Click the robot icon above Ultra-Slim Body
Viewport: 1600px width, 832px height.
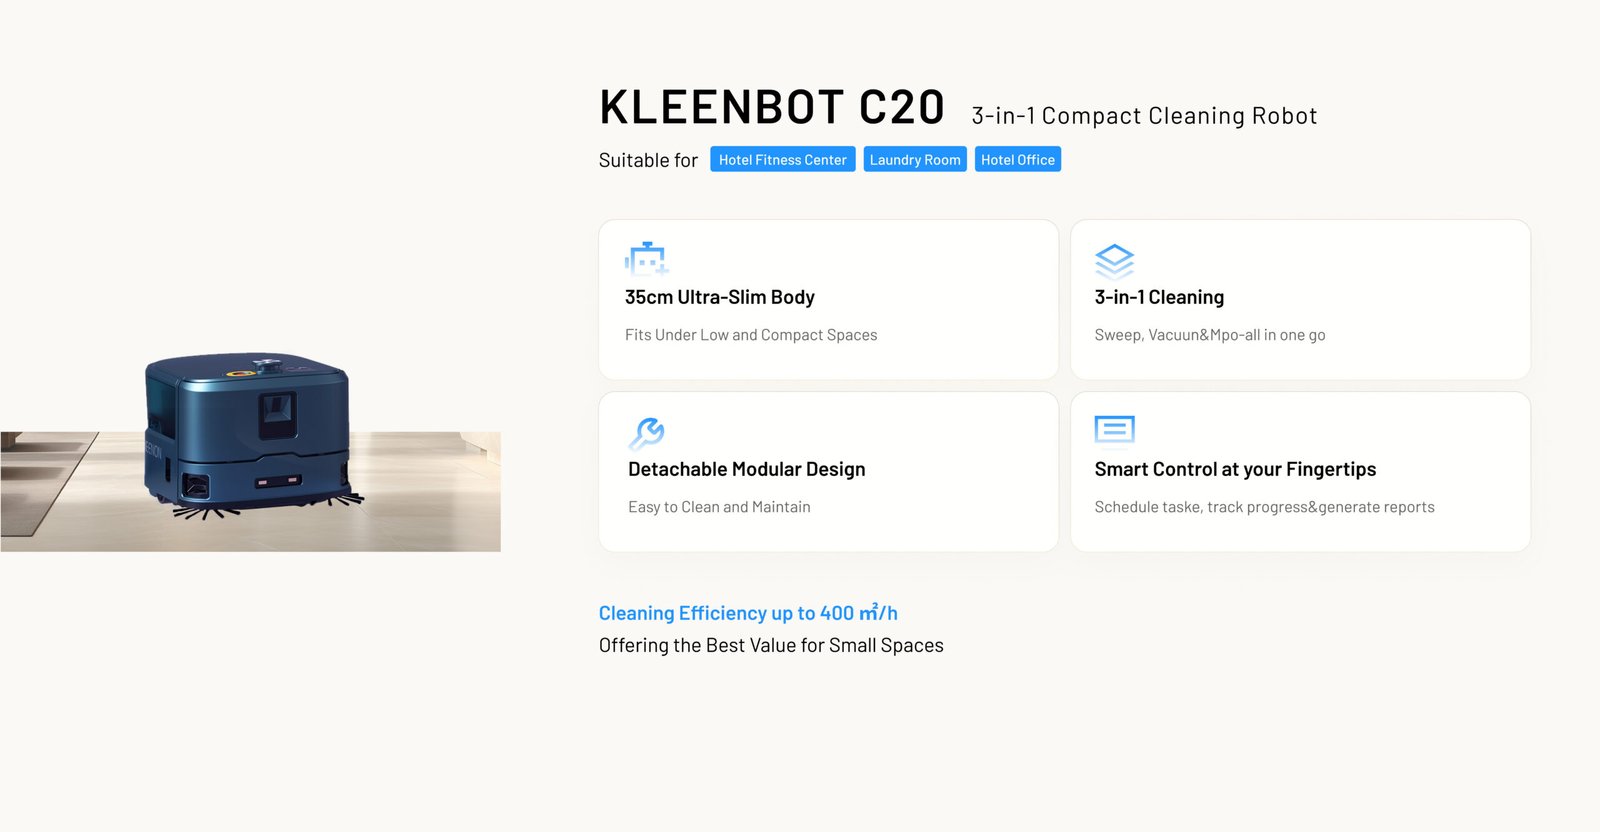(x=646, y=258)
